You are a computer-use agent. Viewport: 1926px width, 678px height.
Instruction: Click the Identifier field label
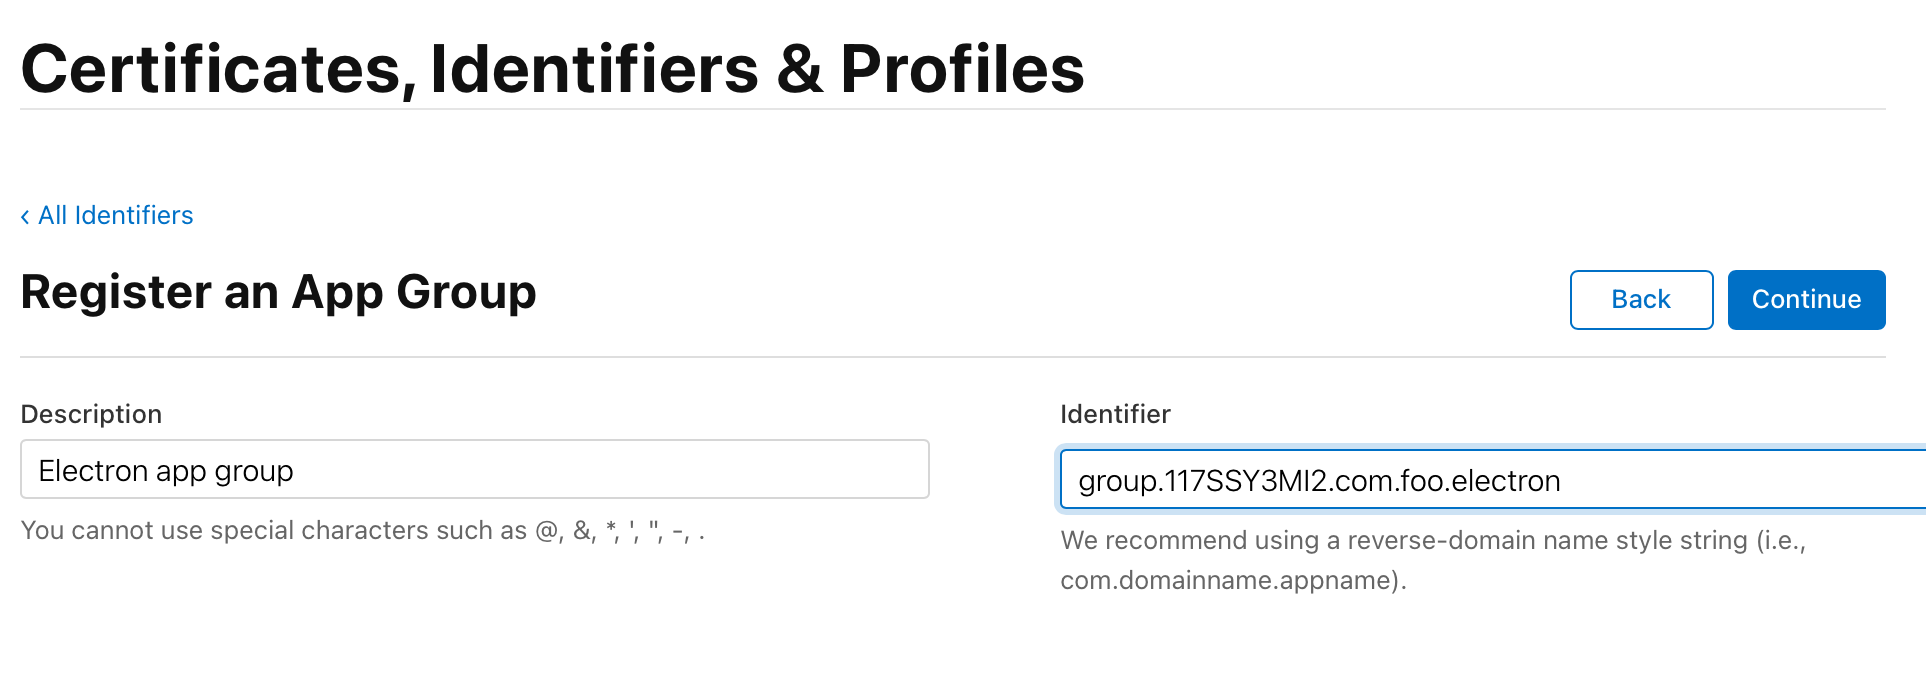tap(1114, 414)
